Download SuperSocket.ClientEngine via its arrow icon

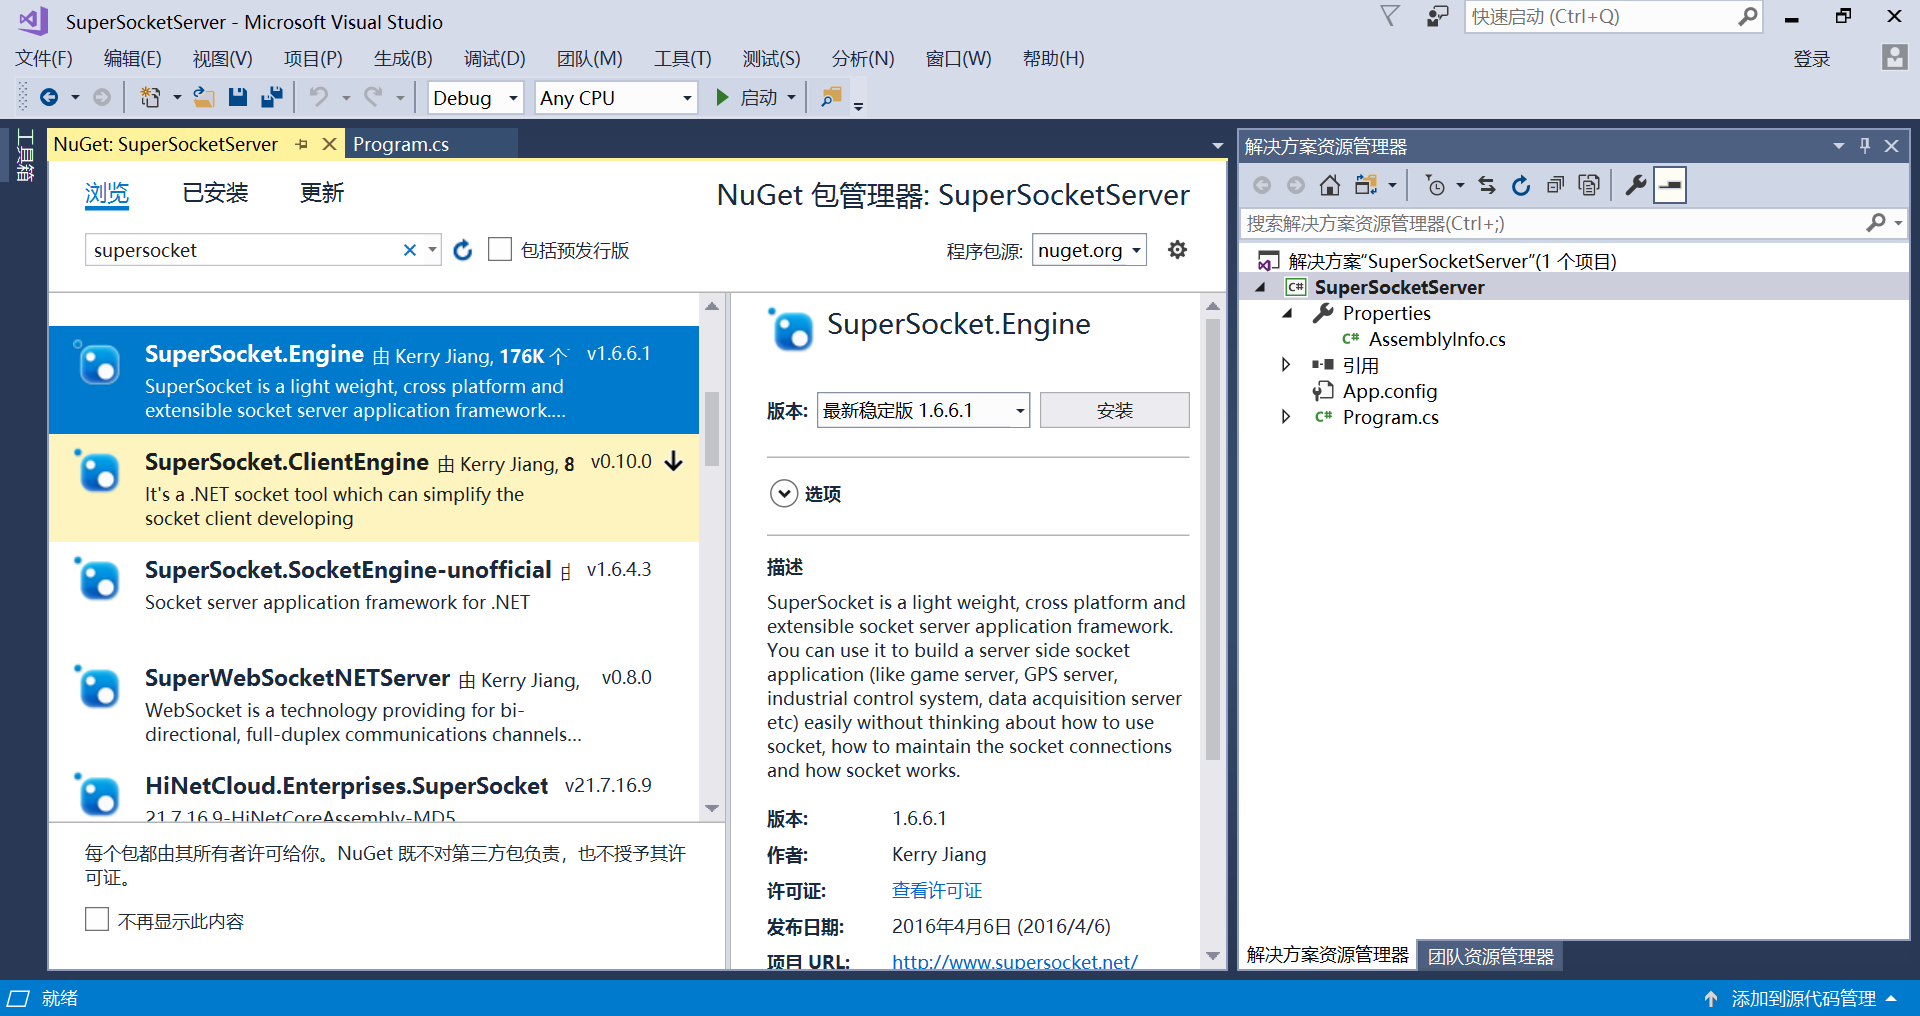pyautogui.click(x=674, y=462)
